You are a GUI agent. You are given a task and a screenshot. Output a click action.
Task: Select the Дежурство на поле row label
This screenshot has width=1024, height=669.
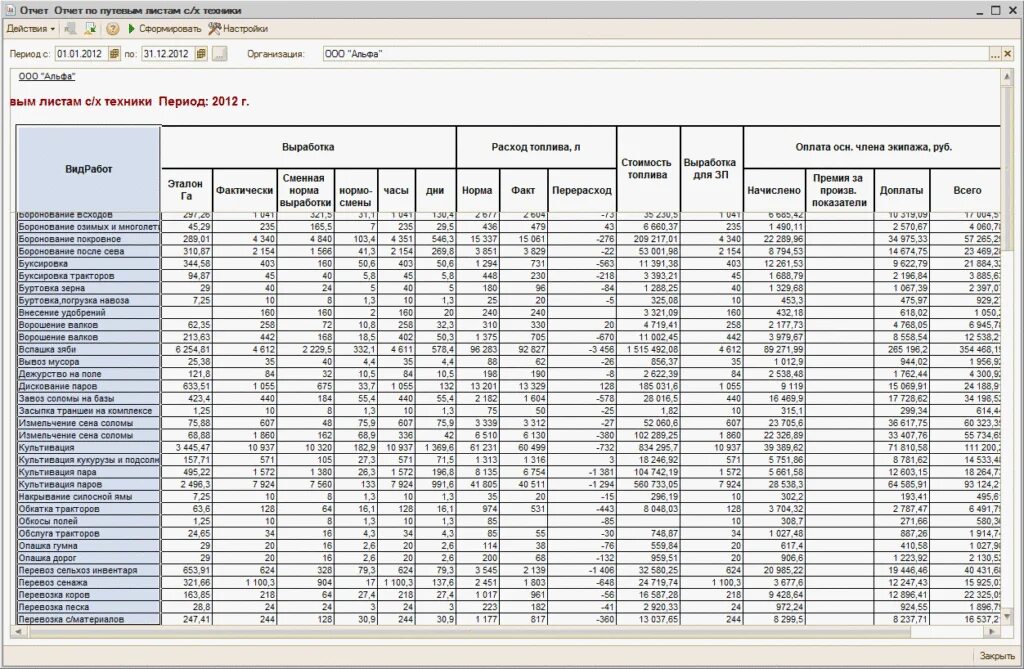(88, 374)
